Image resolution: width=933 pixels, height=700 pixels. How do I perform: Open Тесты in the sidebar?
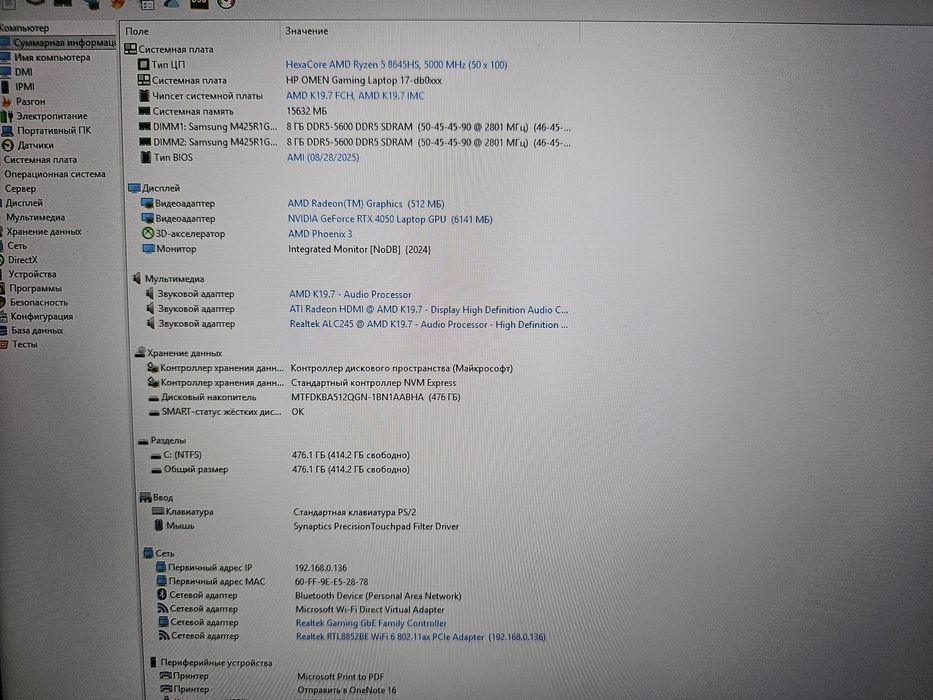tap(24, 345)
